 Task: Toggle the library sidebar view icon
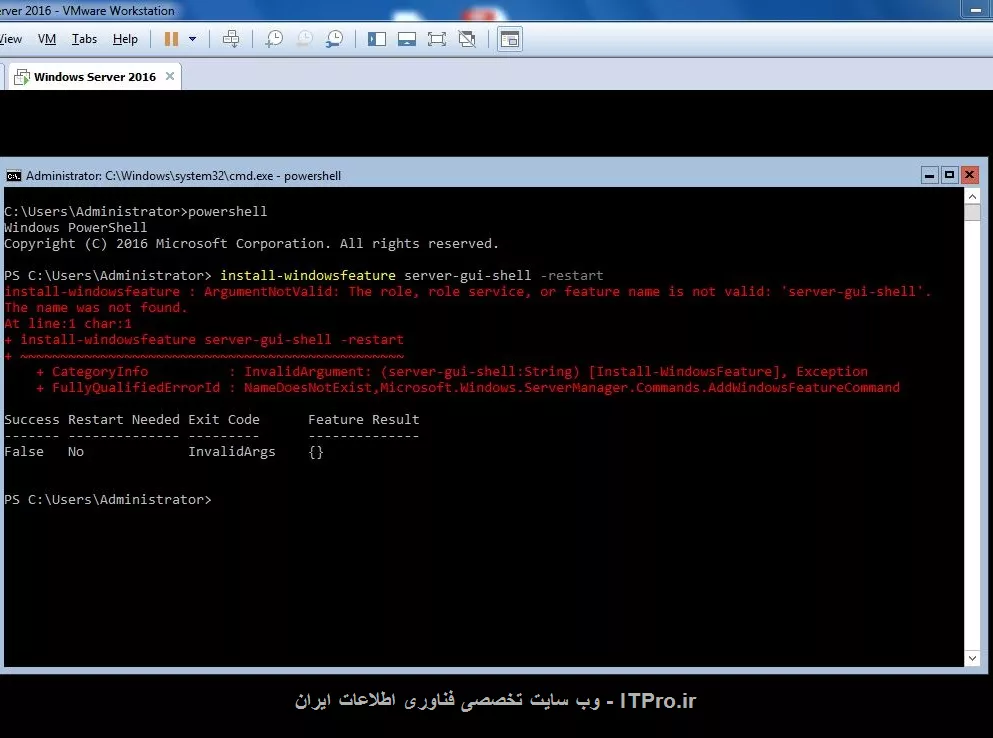[x=377, y=39]
